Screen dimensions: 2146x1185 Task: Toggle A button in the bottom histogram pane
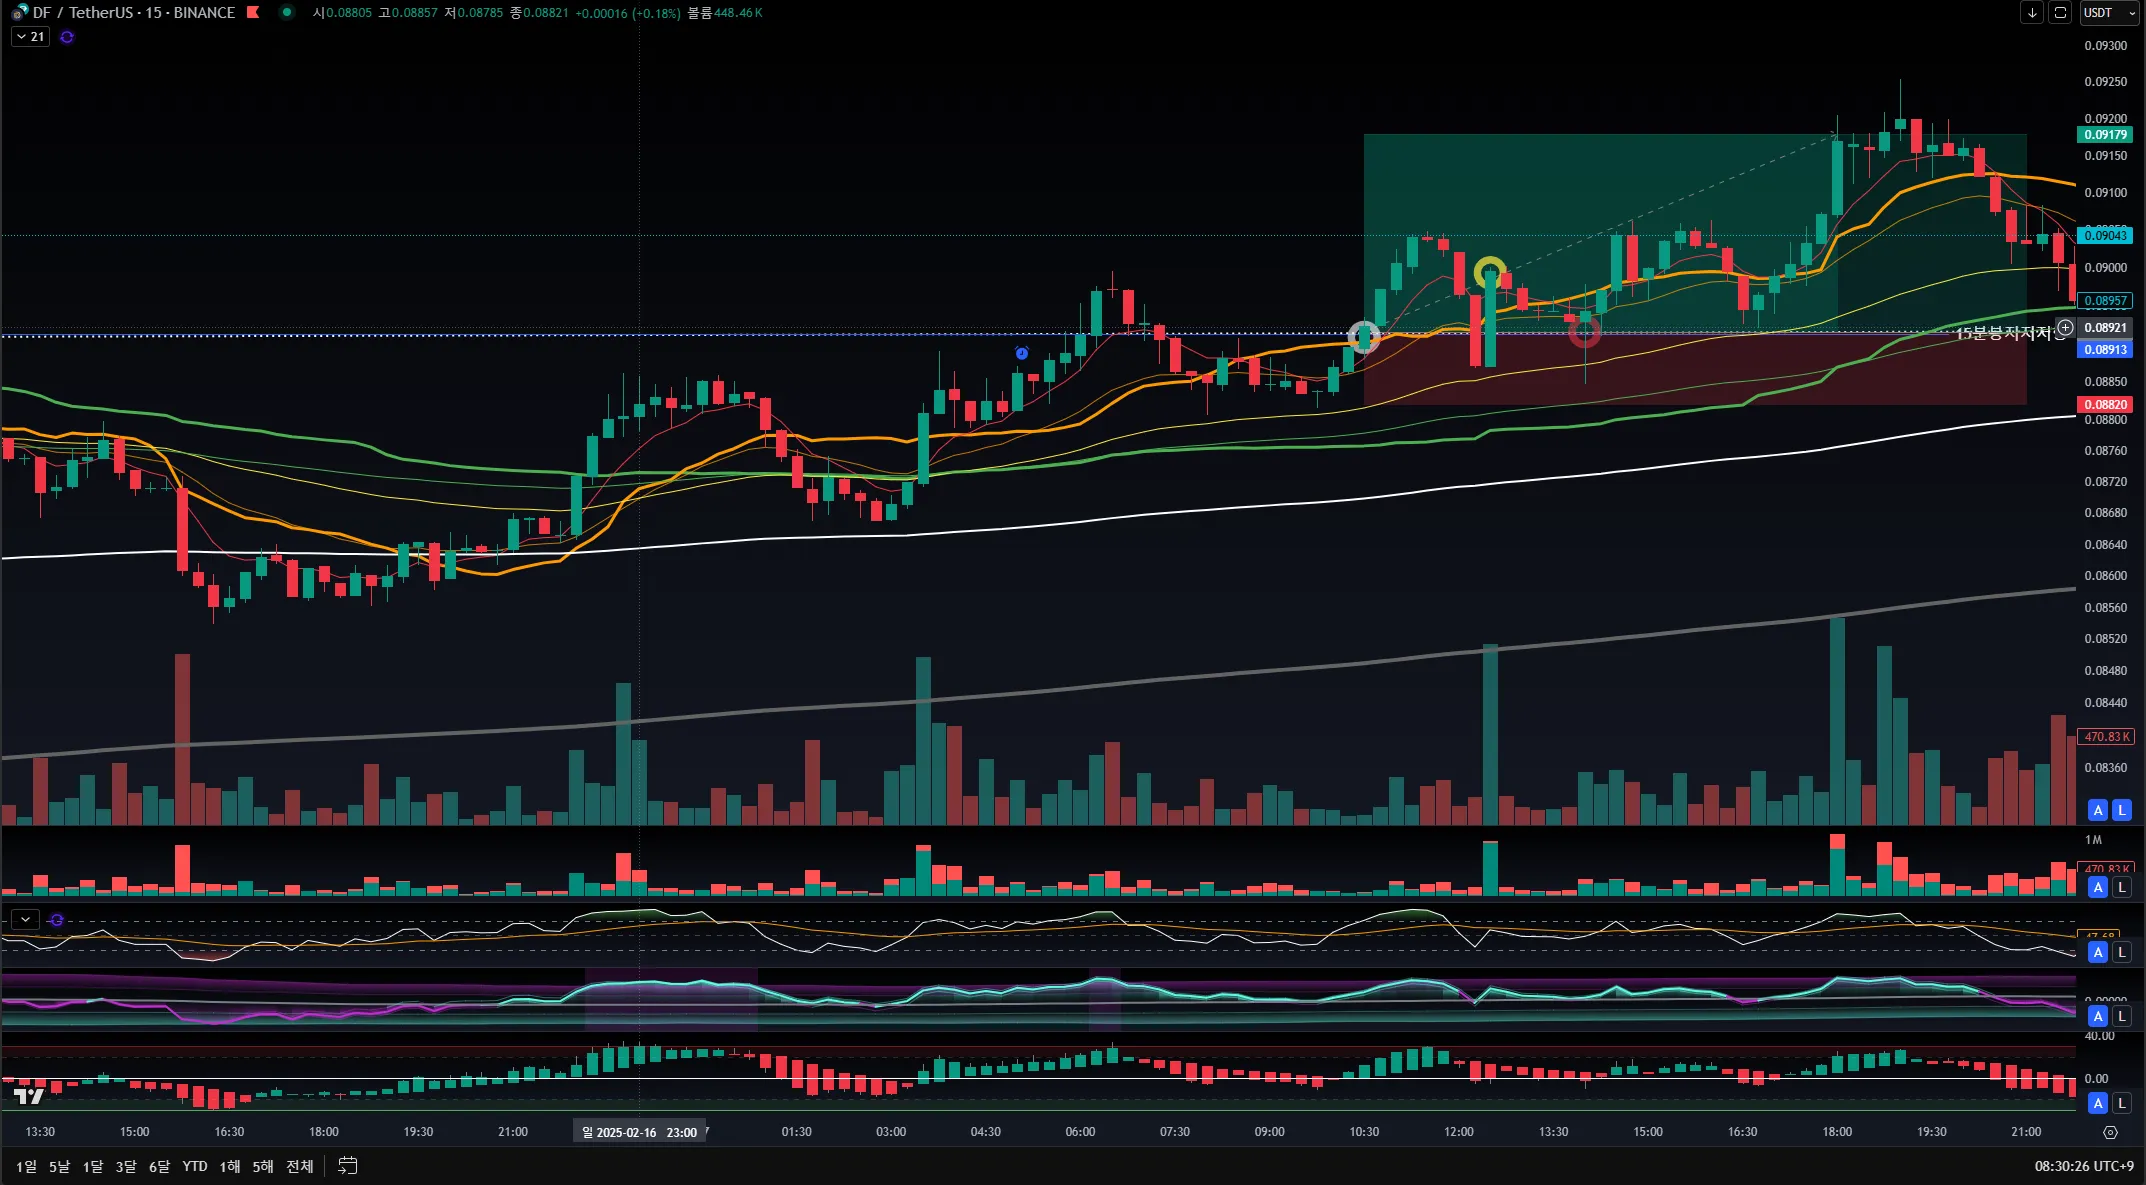pos(2098,1103)
